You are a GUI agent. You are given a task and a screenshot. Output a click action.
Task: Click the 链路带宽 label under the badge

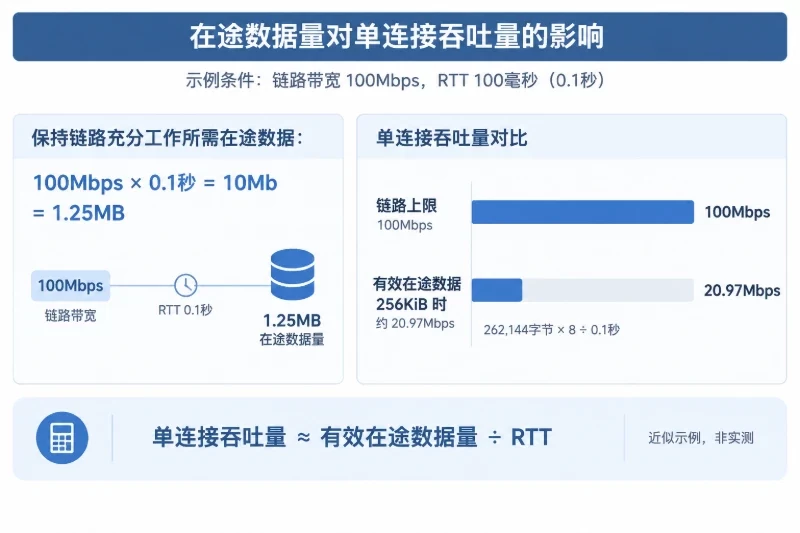pyautogui.click(x=70, y=316)
